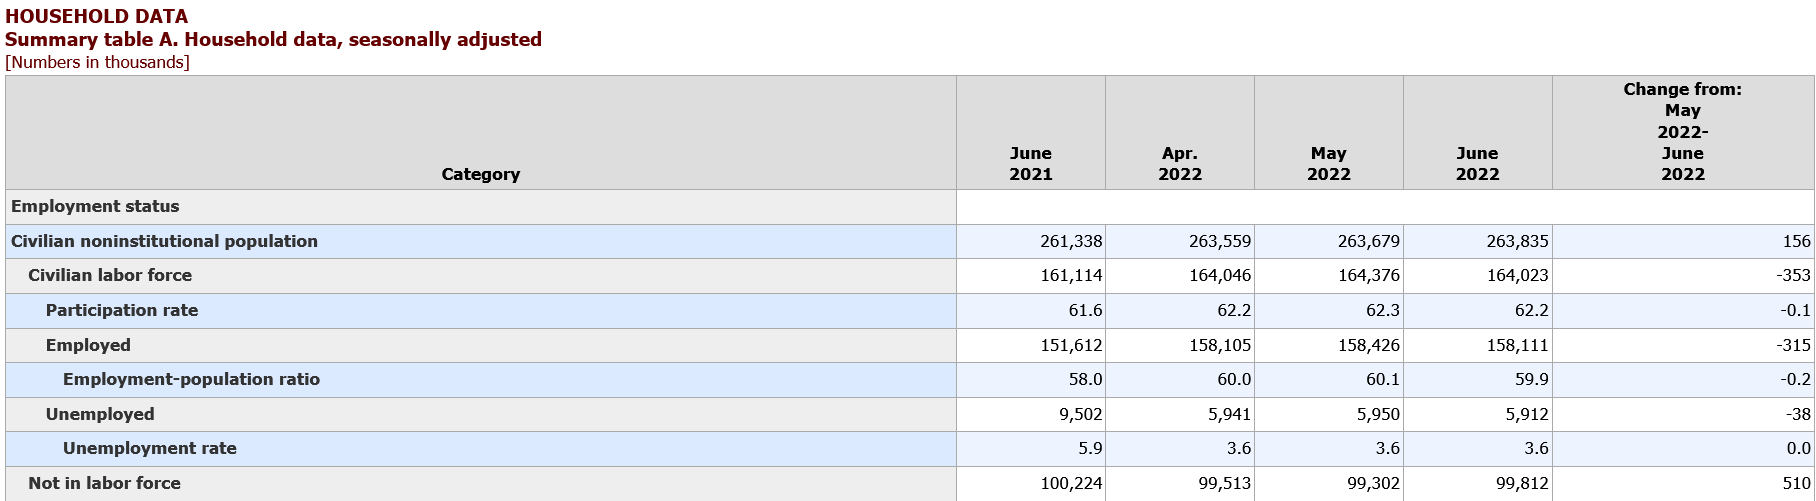The image size is (1816, 501).
Task: Click the population value 263,559
Action: pyautogui.click(x=1220, y=241)
